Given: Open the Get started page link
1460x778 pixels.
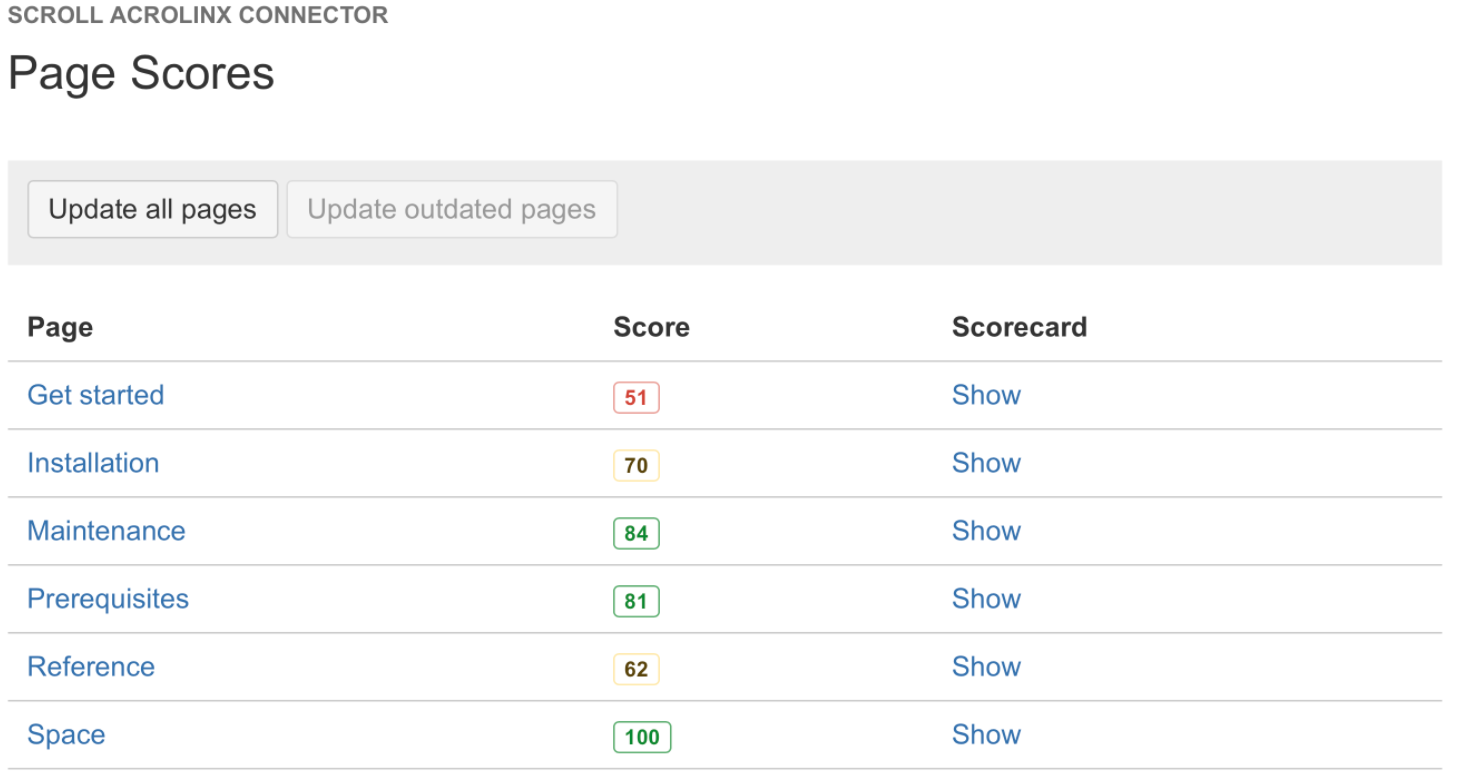Looking at the screenshot, I should click(96, 395).
